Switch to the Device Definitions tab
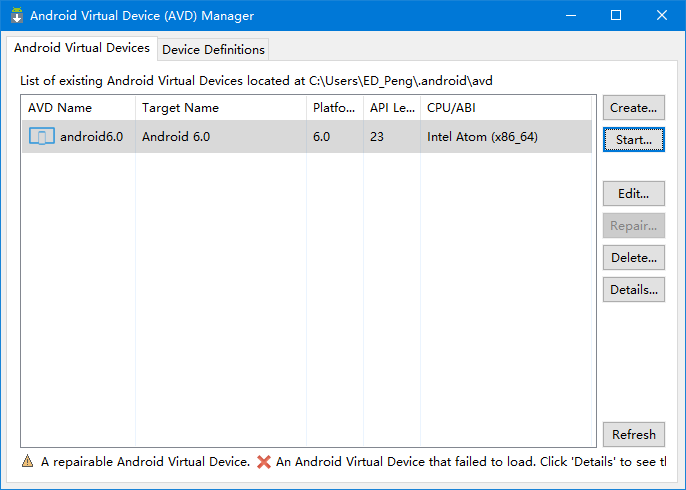Screen dimensions: 686x490 coord(213,49)
